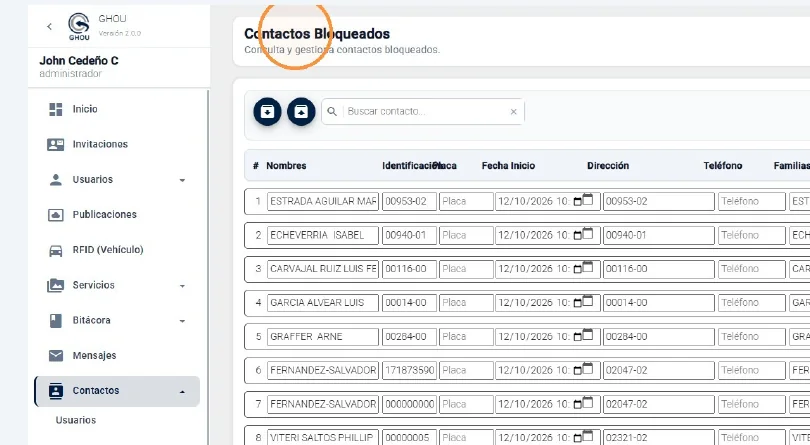Image resolution: width=810 pixels, height=445 pixels.
Task: Click the Dirección column header
Action: 608,166
